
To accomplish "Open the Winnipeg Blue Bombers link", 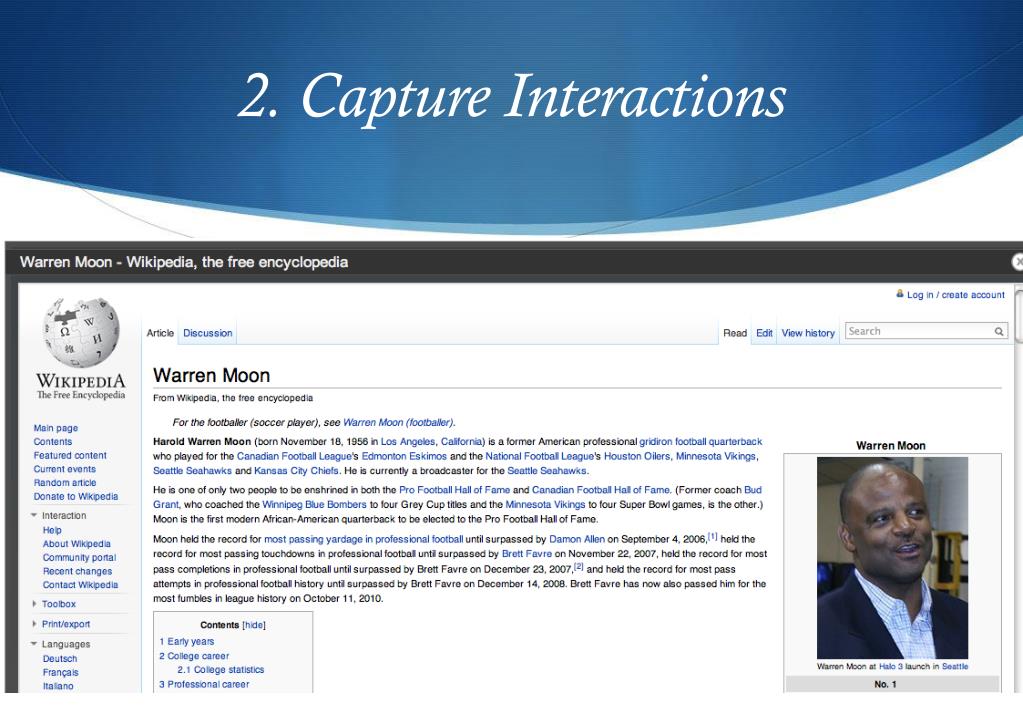I will (314, 504).
